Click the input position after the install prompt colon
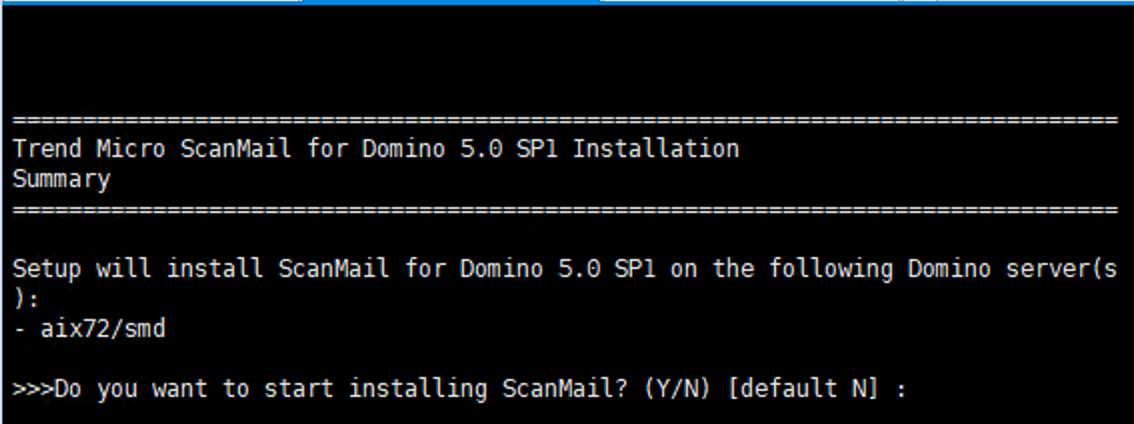This screenshot has width=1134, height=424. pos(918,388)
